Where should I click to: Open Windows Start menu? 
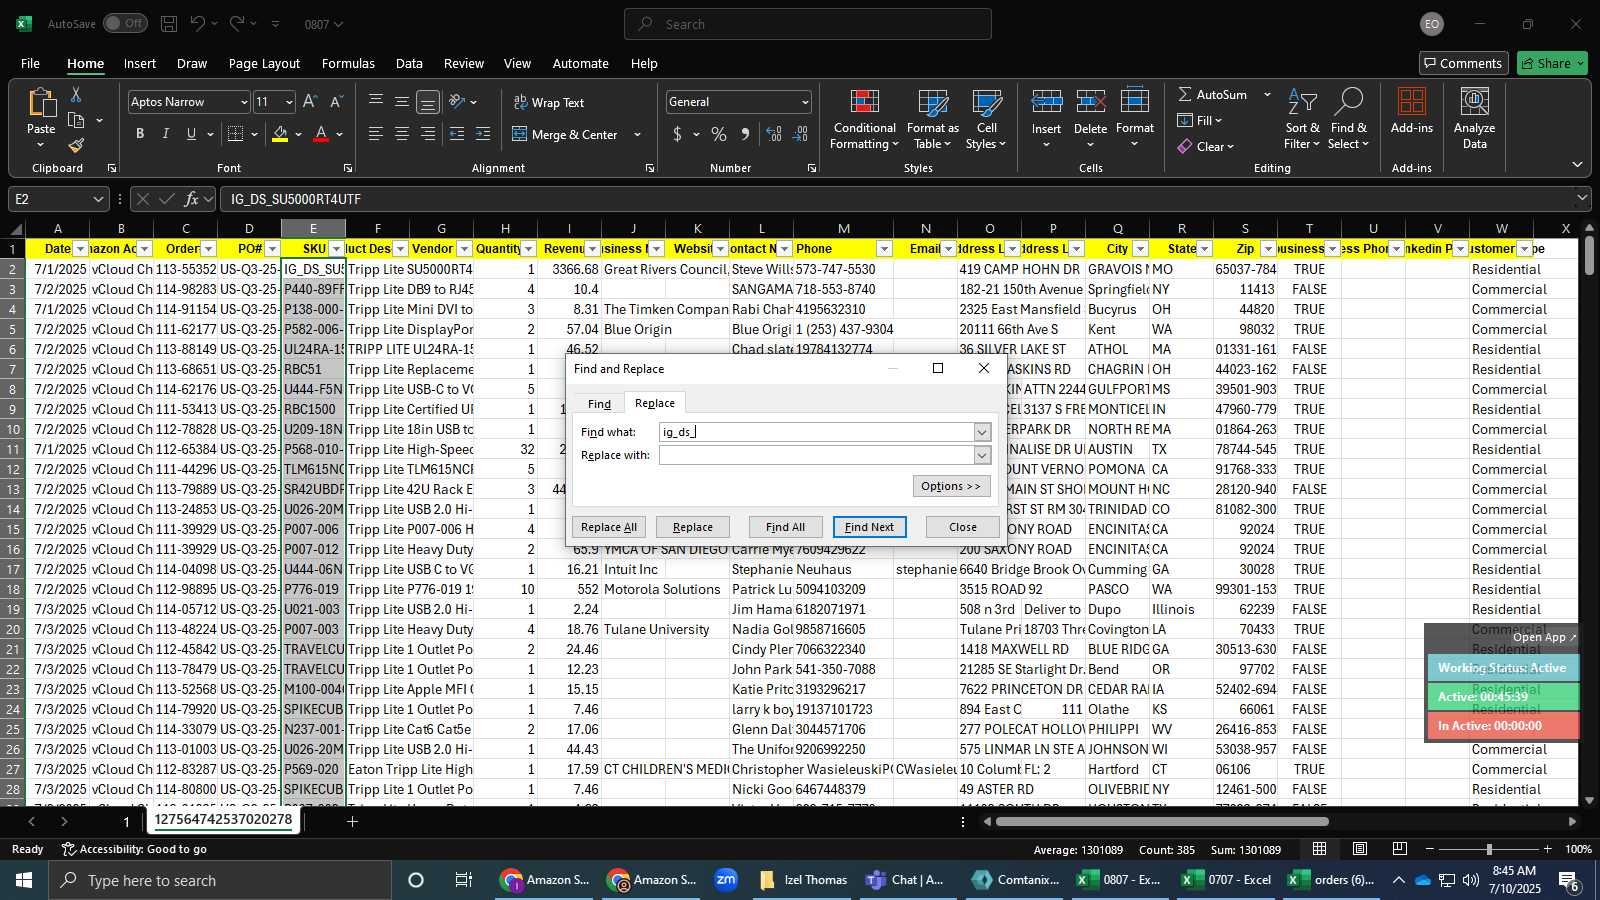pos(24,880)
